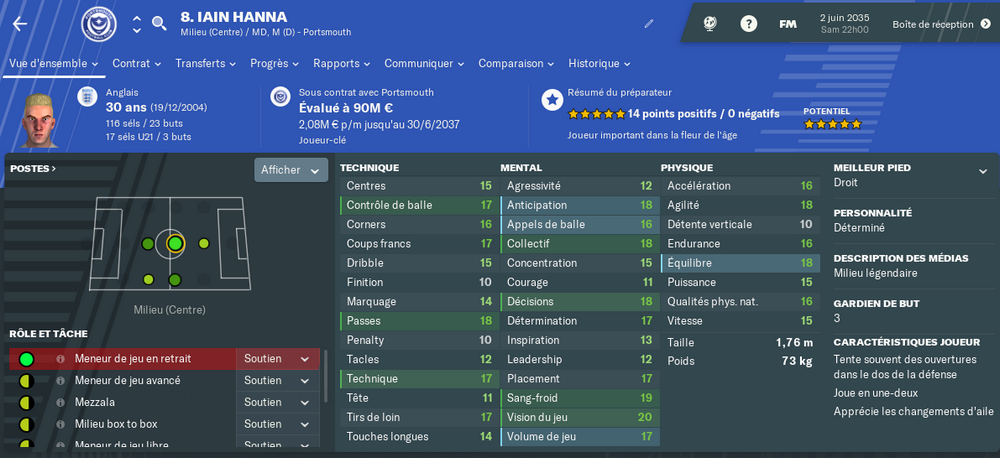Image resolution: width=1000 pixels, height=458 pixels.
Task: Click the Portsmouth club crest in the header
Action: pyautogui.click(x=99, y=24)
